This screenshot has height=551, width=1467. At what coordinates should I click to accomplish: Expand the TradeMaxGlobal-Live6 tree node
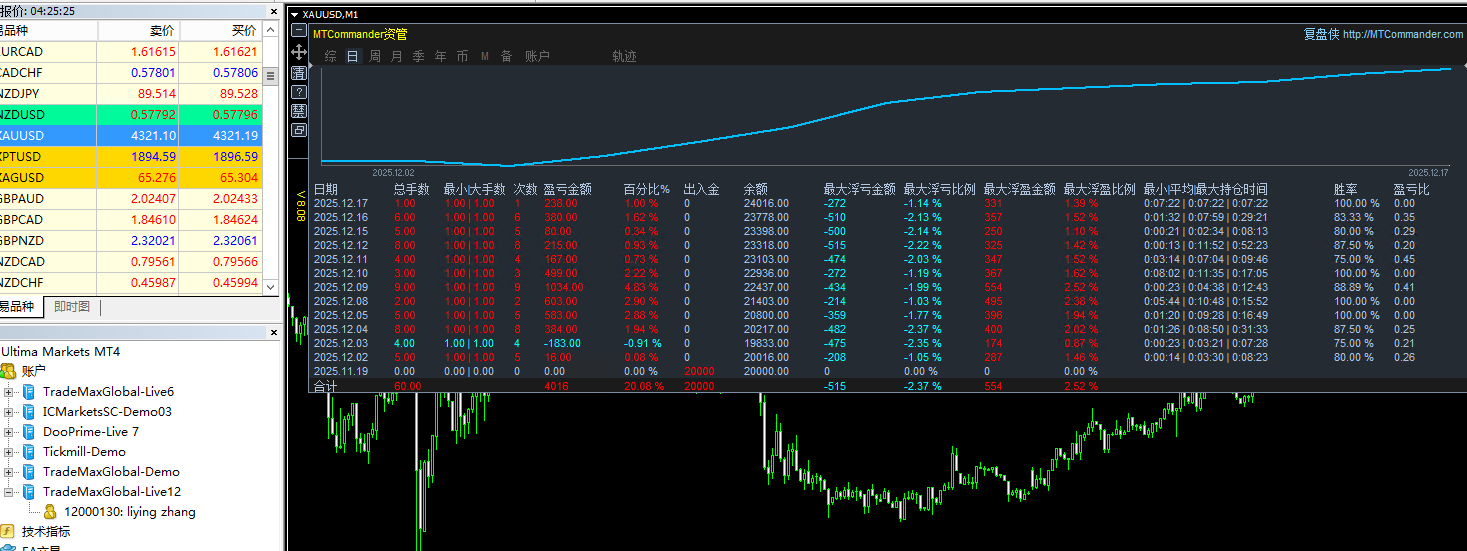pos(9,391)
